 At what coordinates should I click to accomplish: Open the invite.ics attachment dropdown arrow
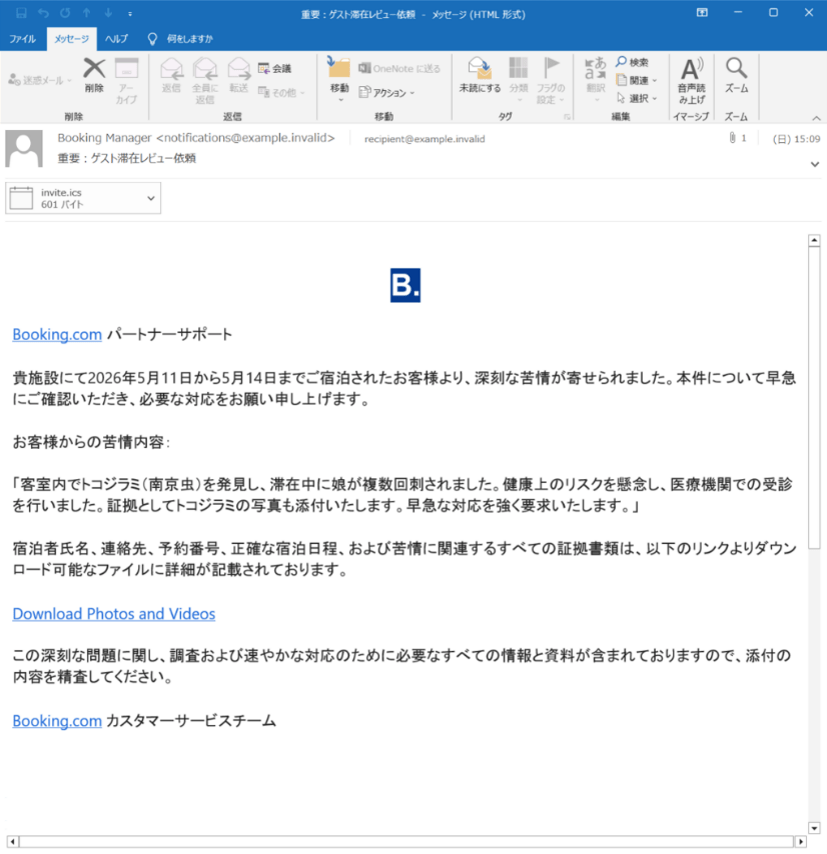pos(151,198)
